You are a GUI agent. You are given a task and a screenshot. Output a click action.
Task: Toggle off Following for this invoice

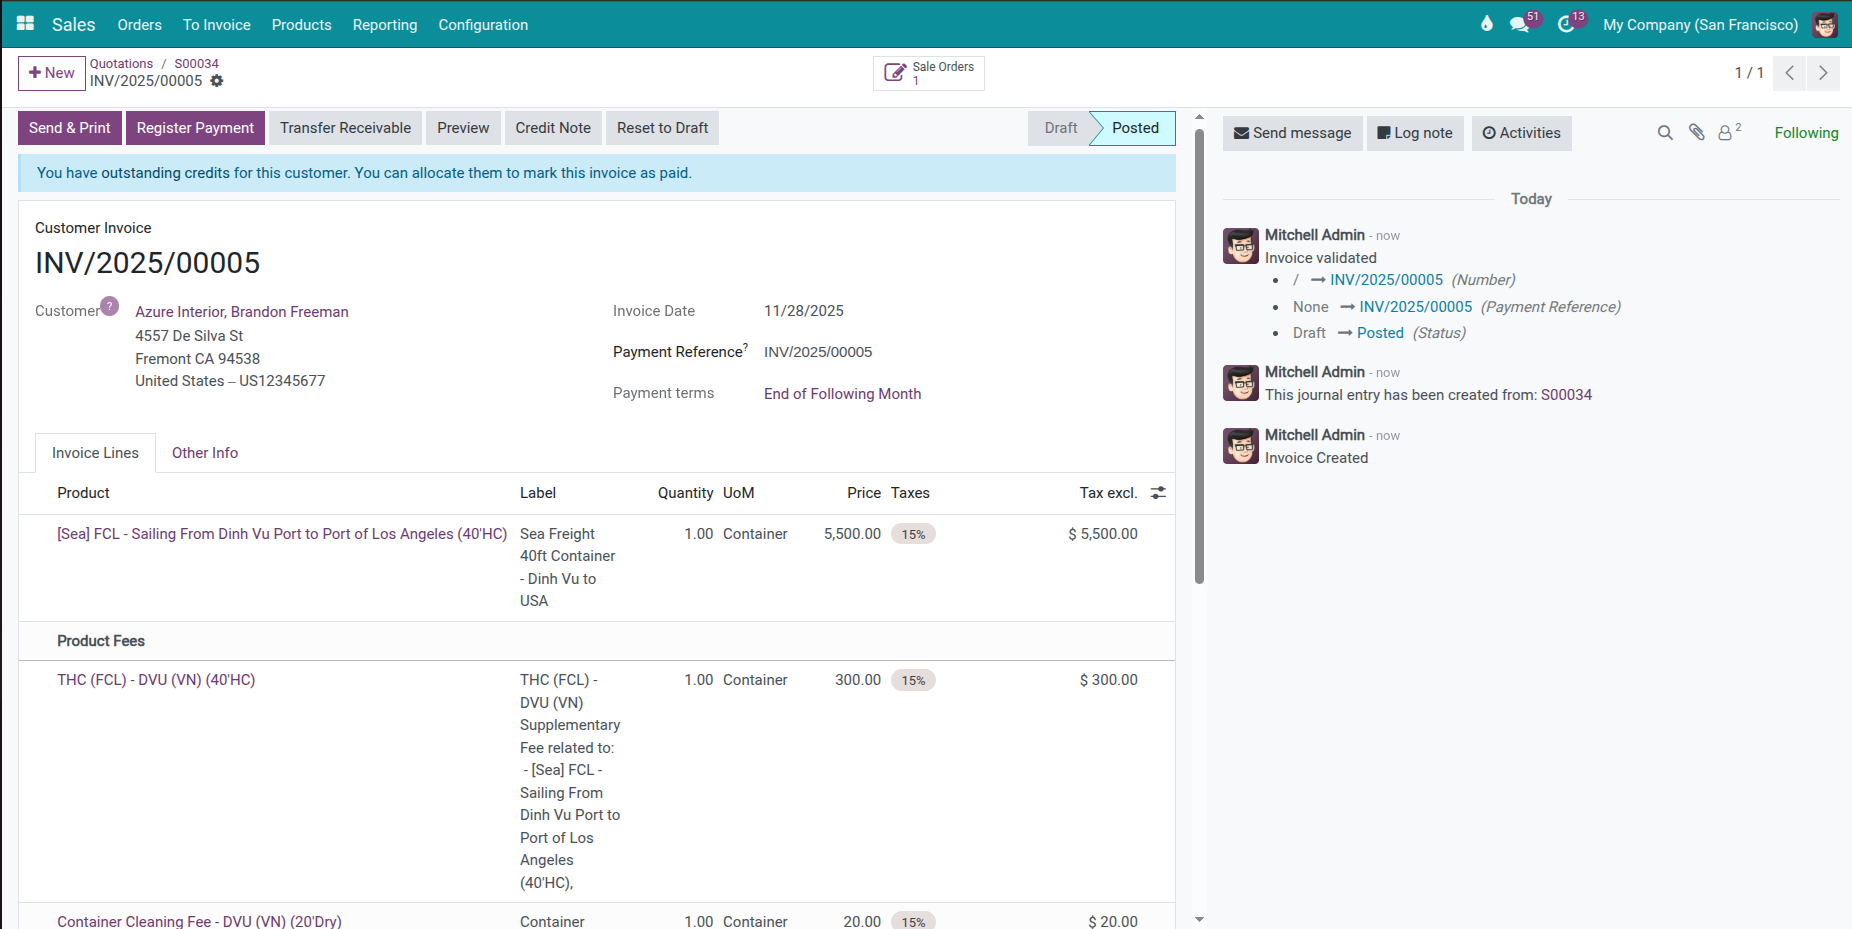coord(1805,132)
